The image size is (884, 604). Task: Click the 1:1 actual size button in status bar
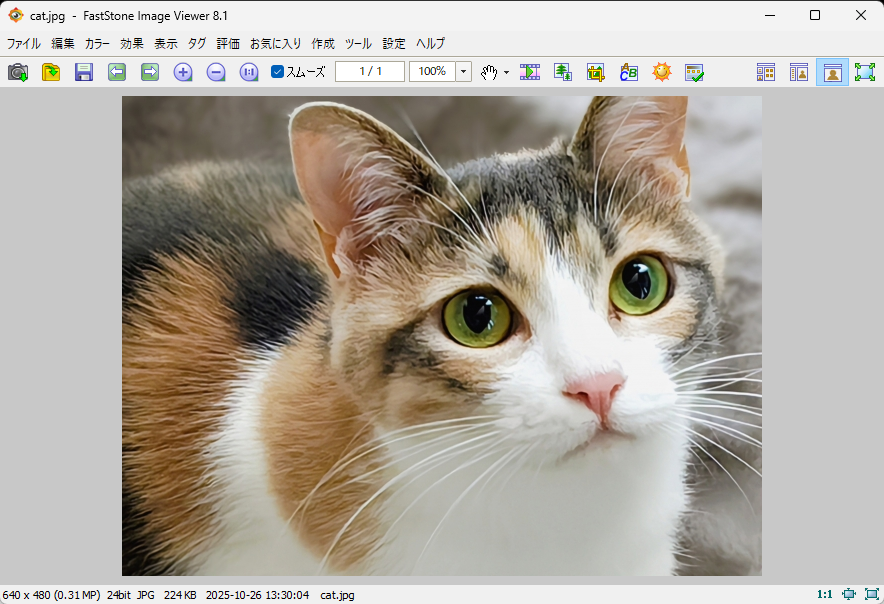[x=824, y=594]
